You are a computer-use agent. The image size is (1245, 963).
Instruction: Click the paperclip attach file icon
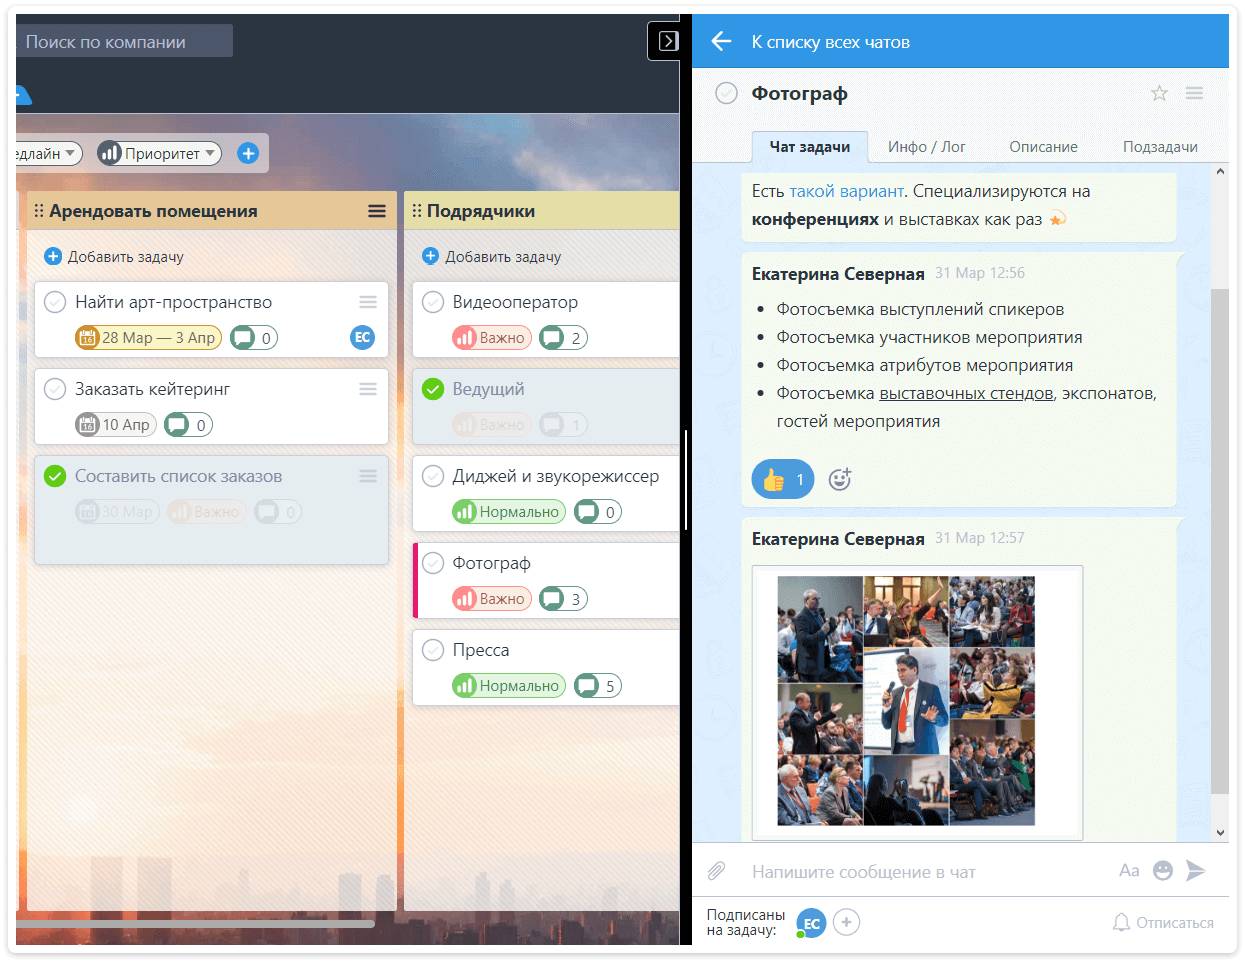point(716,871)
